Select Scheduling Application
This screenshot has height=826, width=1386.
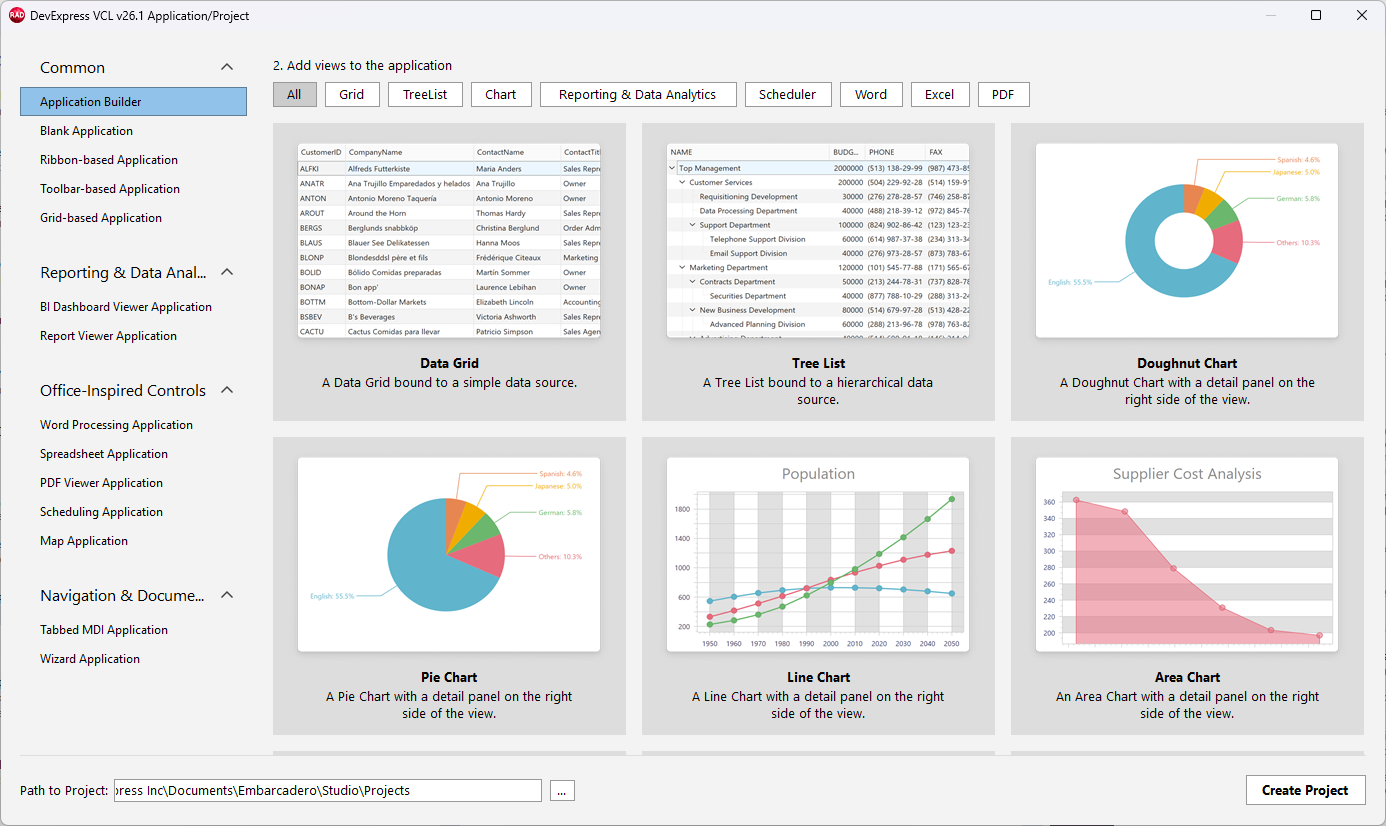pyautogui.click(x=133, y=512)
